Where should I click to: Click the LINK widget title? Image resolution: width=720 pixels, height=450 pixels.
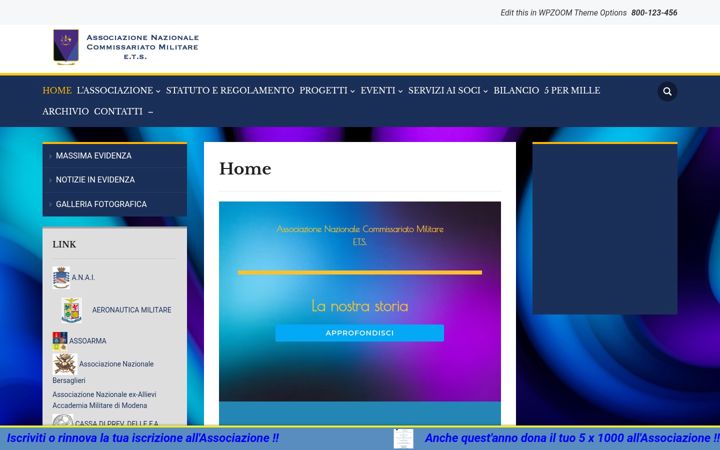64,244
